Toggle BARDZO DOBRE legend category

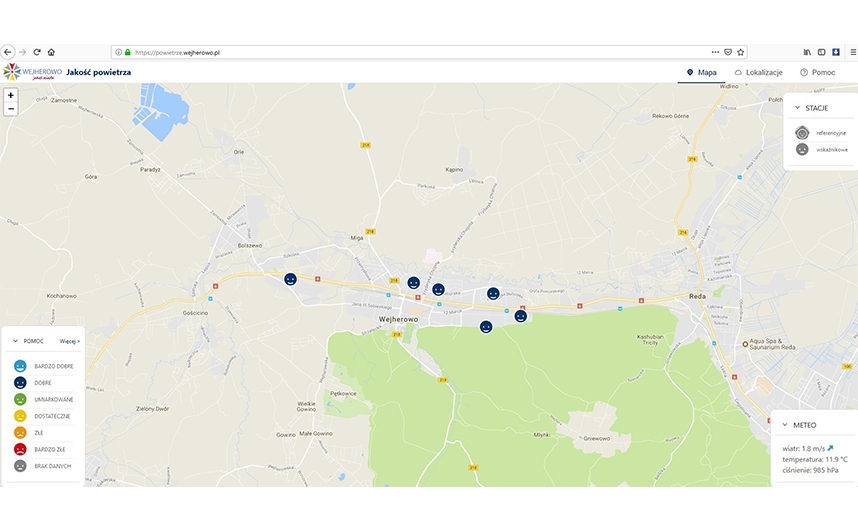pos(20,366)
